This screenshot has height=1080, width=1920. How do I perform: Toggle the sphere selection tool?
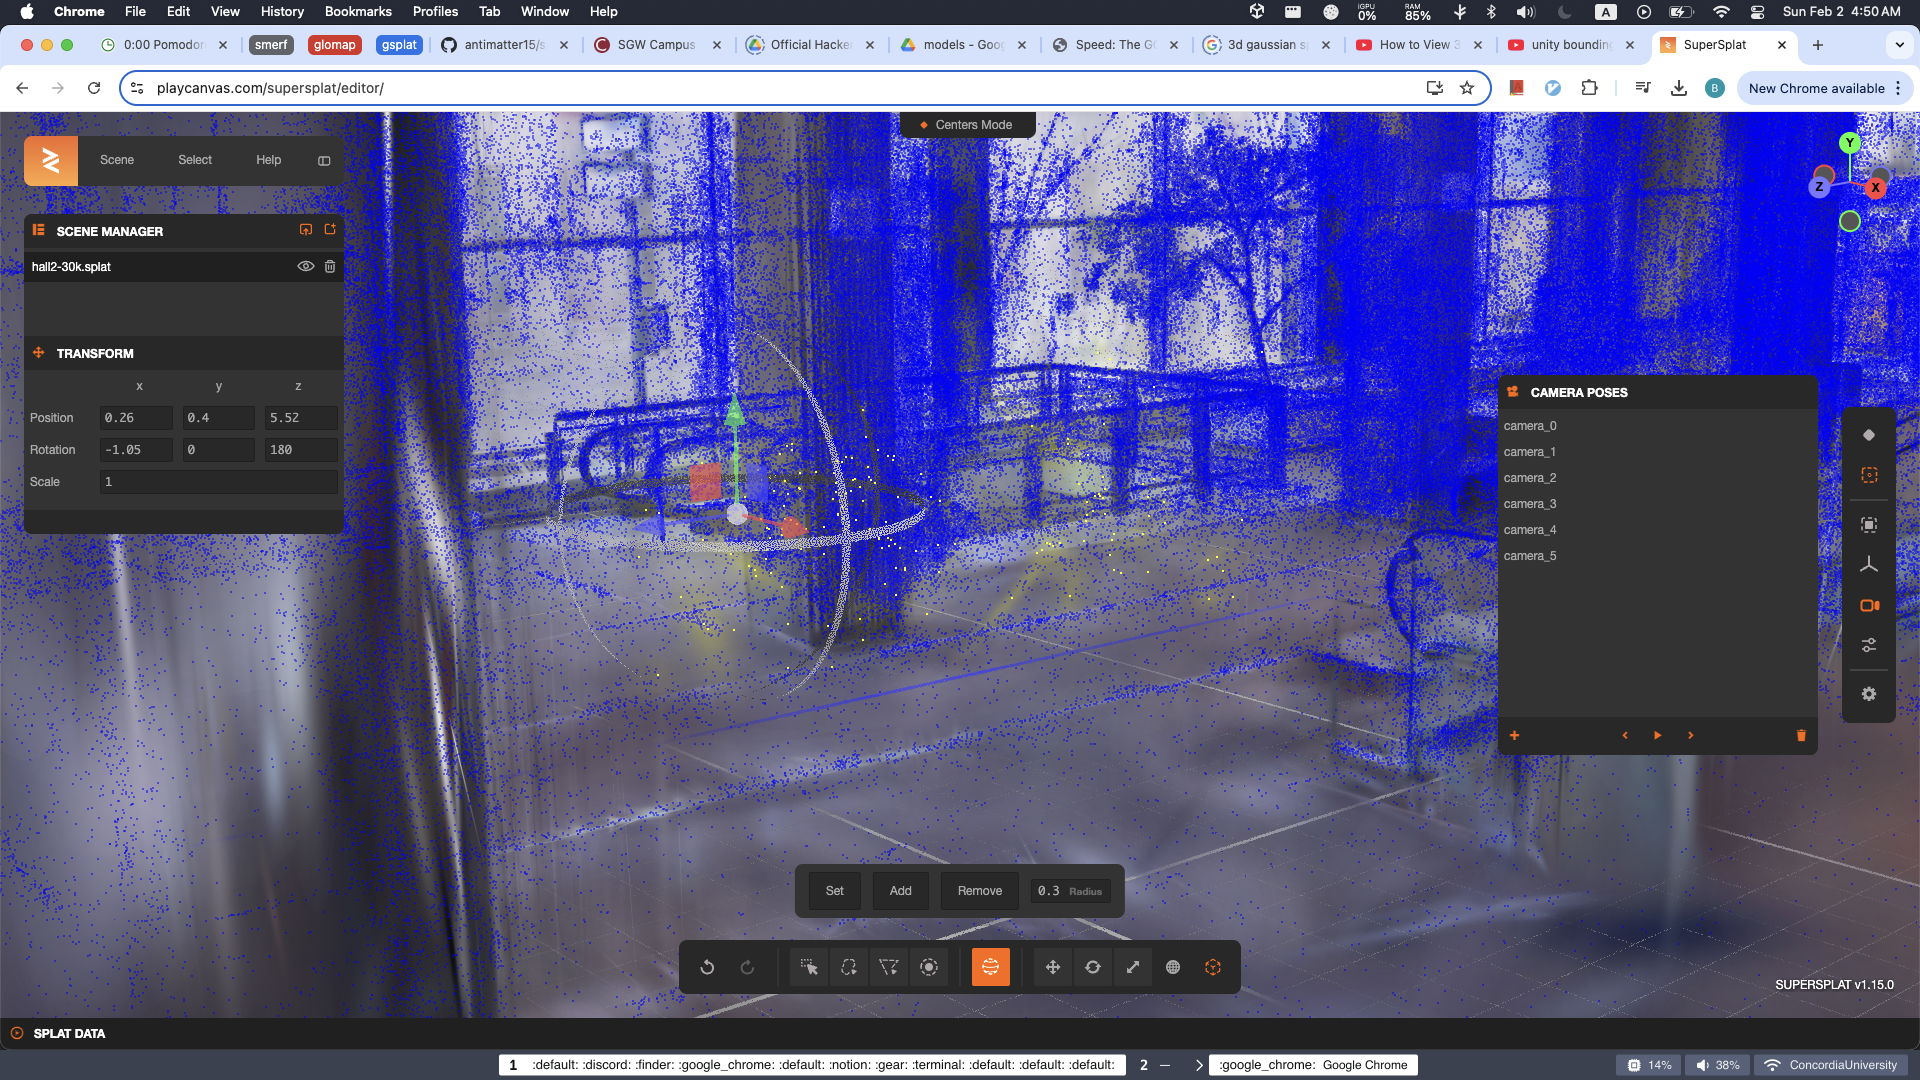coord(990,967)
